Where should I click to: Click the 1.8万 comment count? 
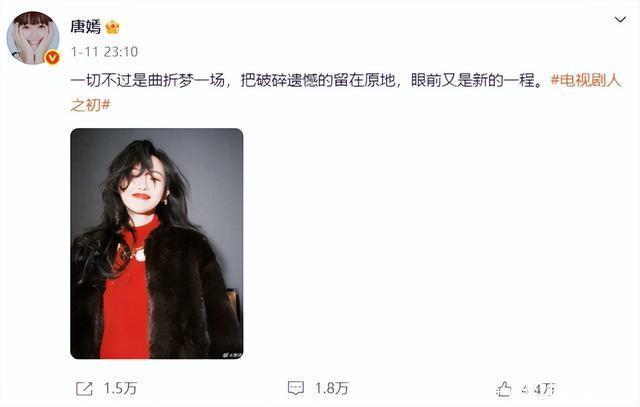[331, 388]
